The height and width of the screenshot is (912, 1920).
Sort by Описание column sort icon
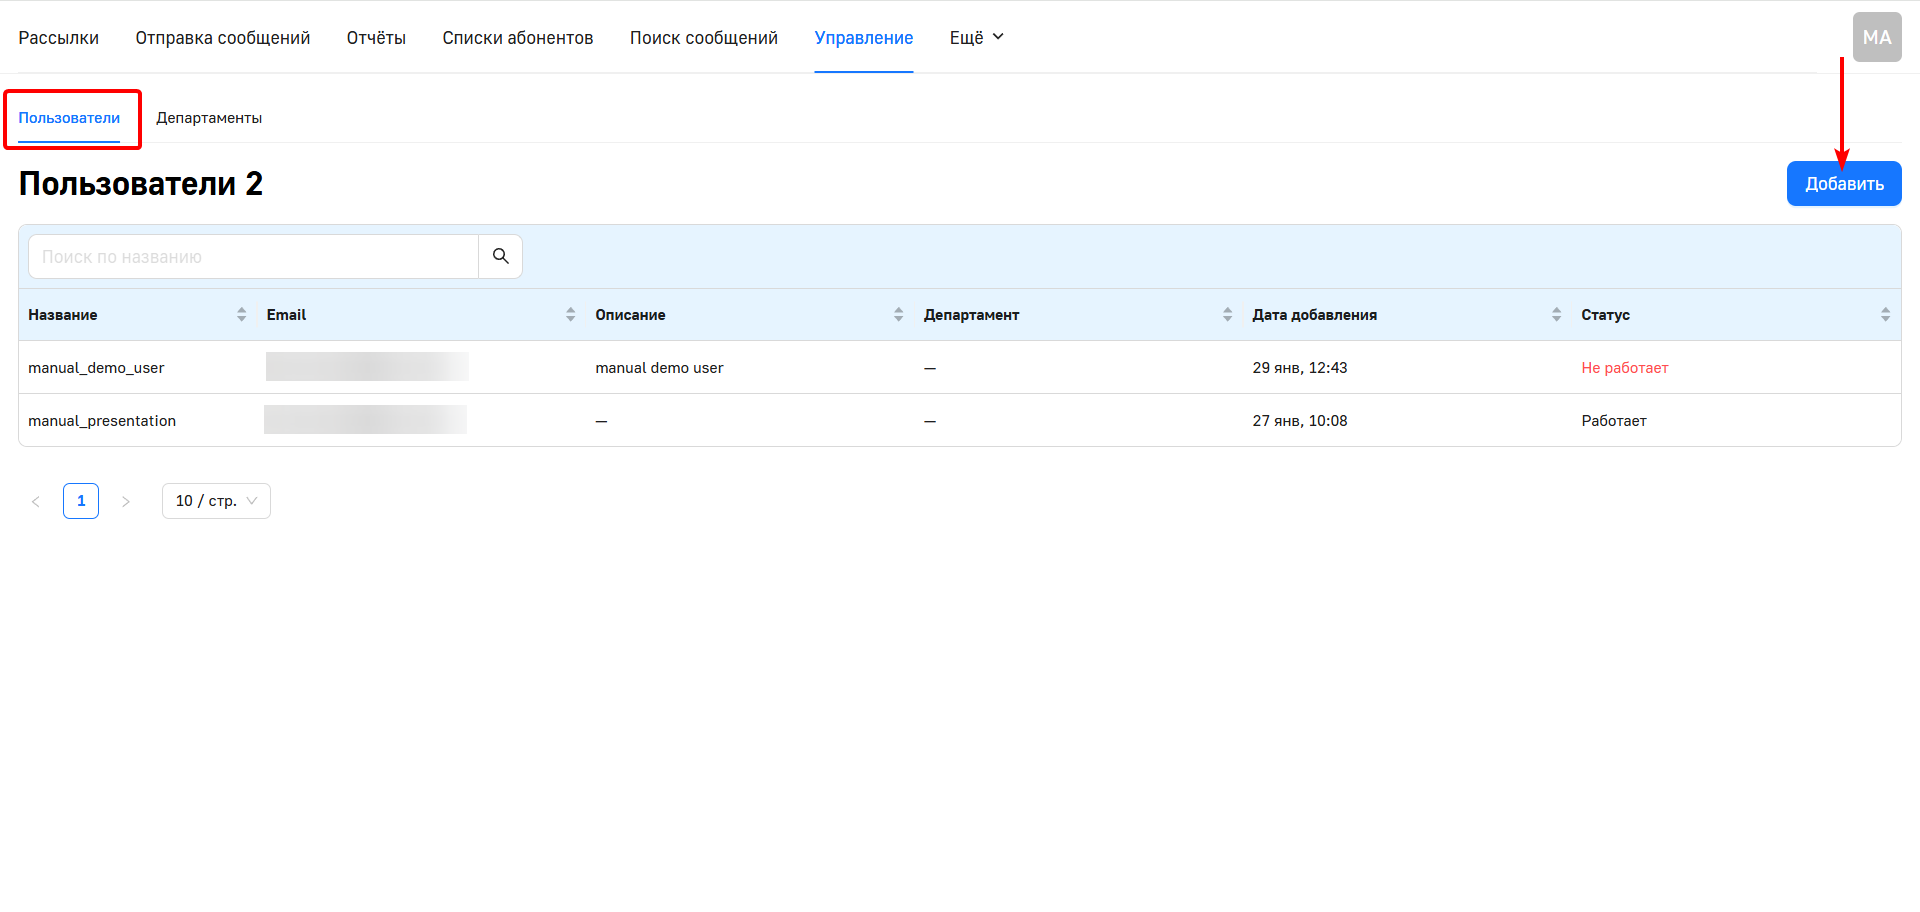point(898,315)
